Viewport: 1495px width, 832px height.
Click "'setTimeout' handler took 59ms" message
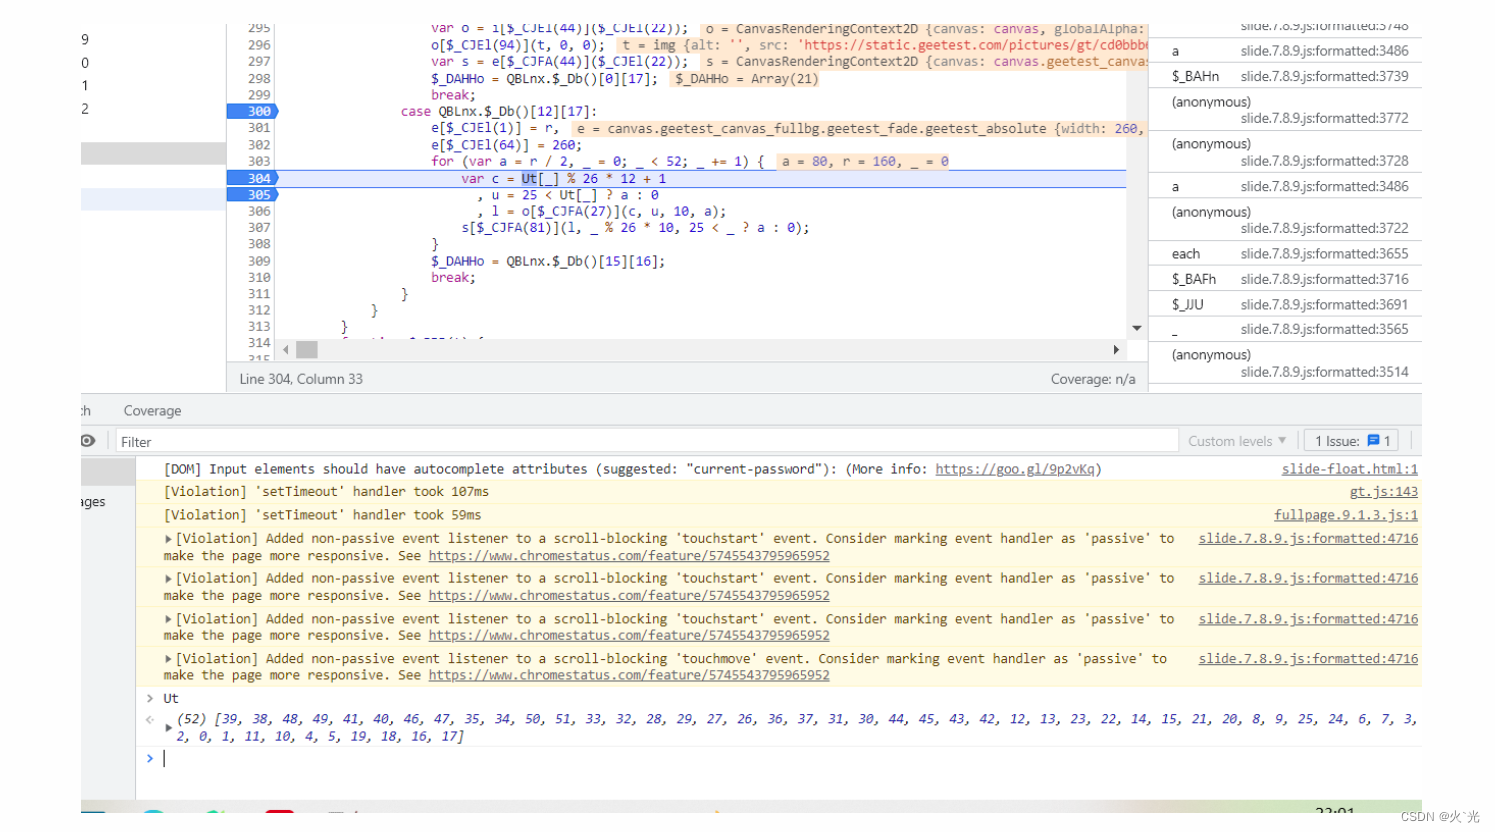[x=322, y=515]
